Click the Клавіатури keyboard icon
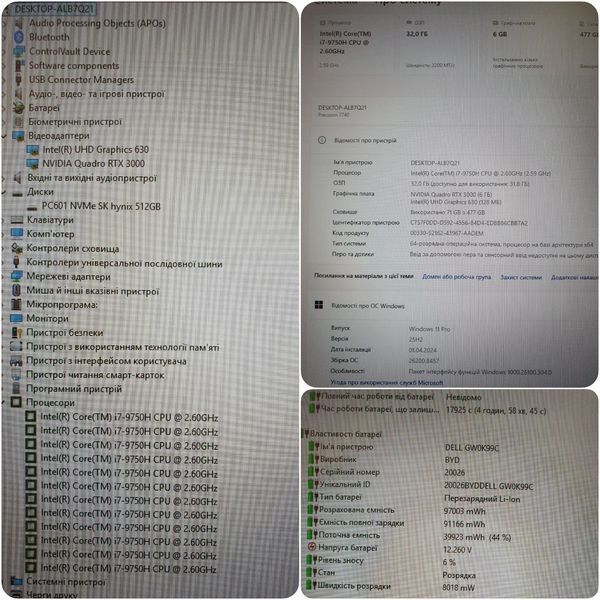600x600 pixels. pos(17,220)
